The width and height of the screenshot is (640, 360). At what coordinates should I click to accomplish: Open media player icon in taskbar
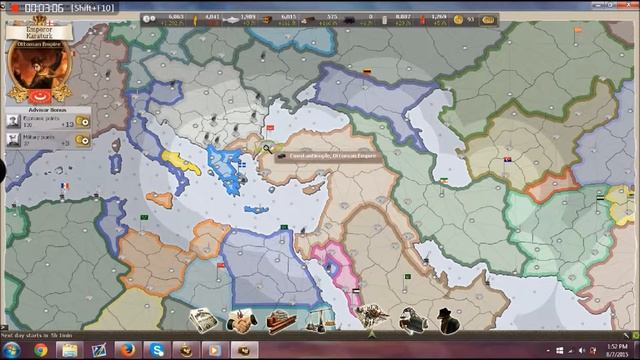(214, 350)
